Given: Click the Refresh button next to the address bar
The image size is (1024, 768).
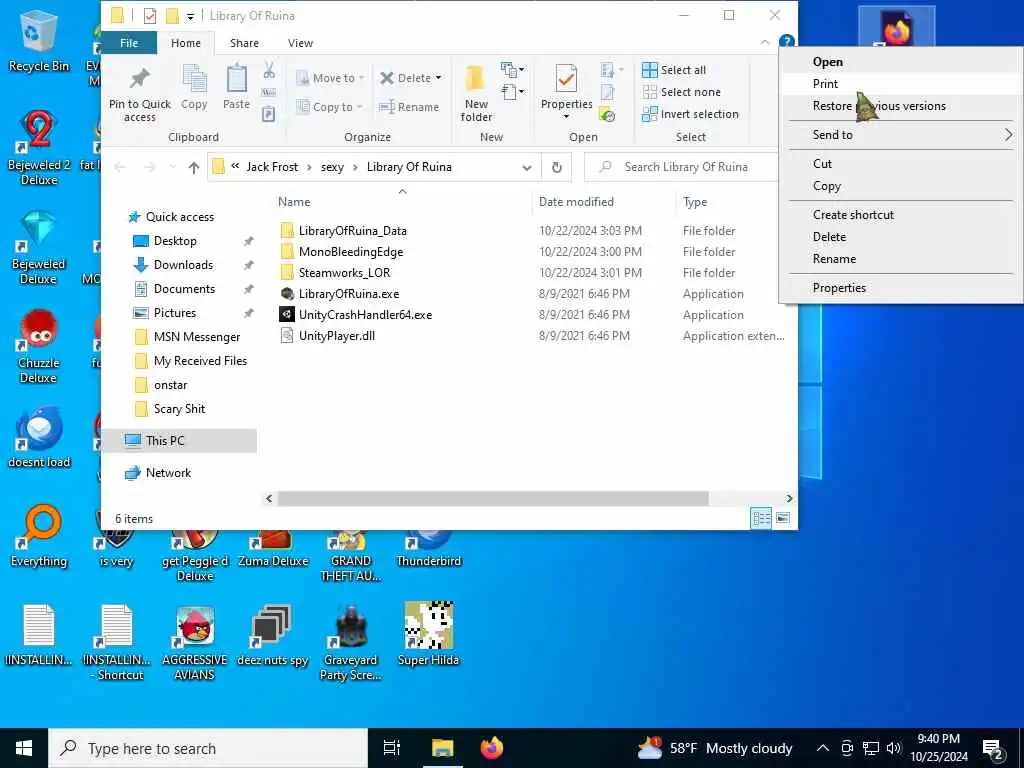Looking at the screenshot, I should (556, 167).
